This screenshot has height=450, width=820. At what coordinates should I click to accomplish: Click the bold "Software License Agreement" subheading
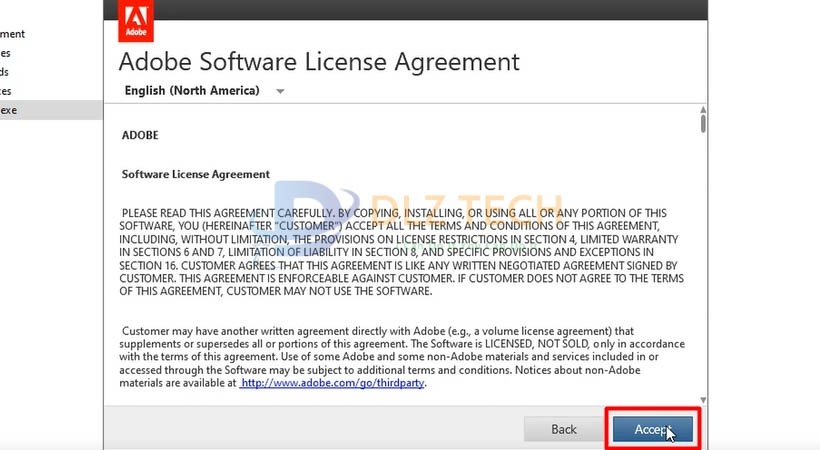(x=196, y=174)
